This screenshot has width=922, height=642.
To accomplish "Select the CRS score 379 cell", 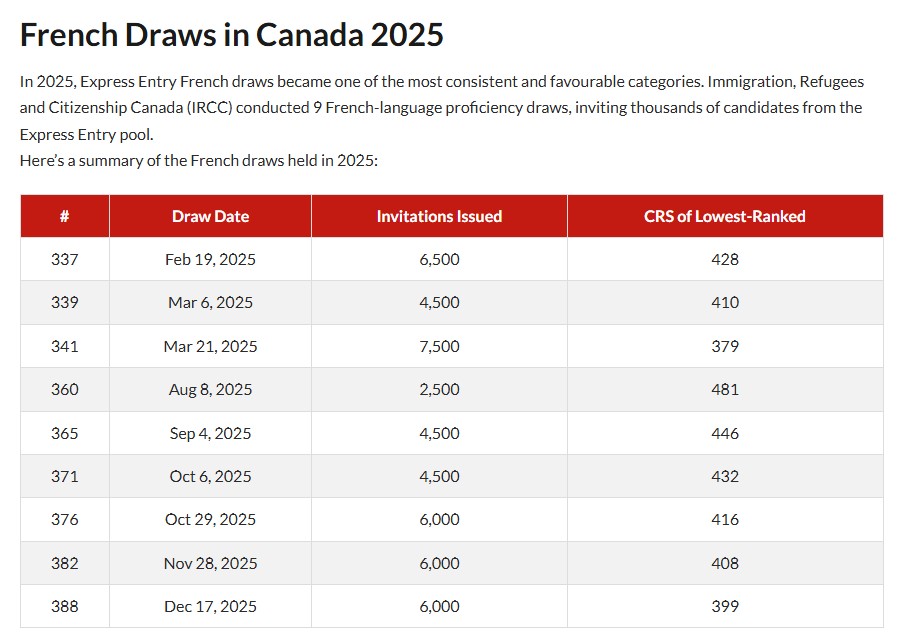I will tap(725, 346).
